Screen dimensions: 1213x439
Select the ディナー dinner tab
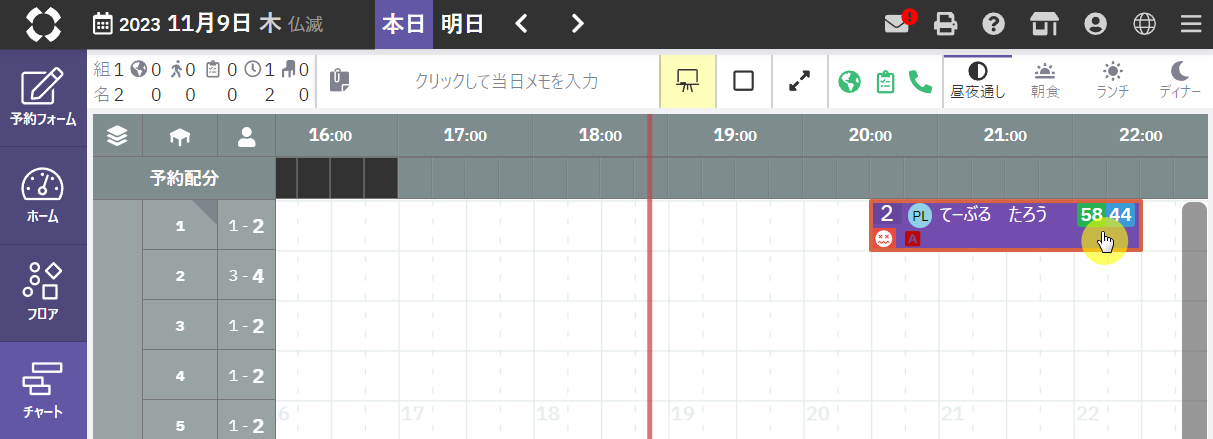click(1180, 81)
